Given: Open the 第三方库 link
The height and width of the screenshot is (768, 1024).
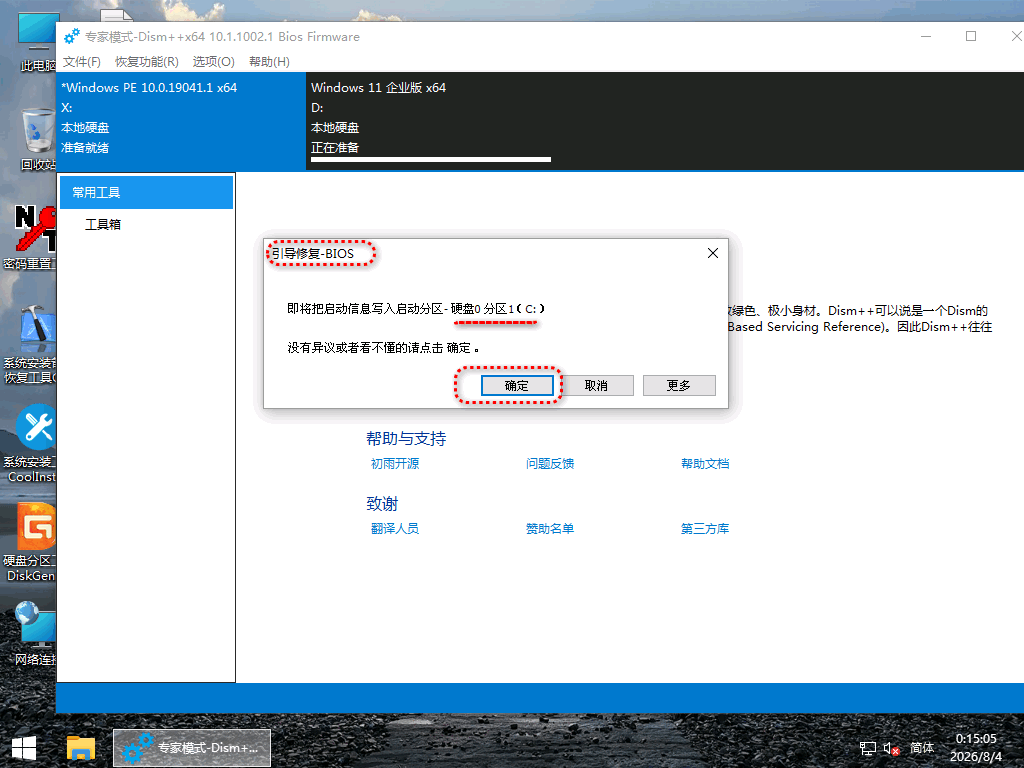Looking at the screenshot, I should click(705, 528).
